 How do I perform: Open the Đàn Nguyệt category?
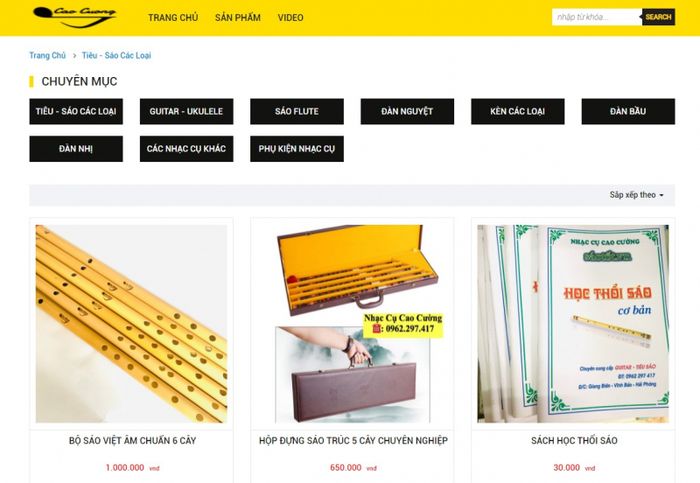point(407,112)
